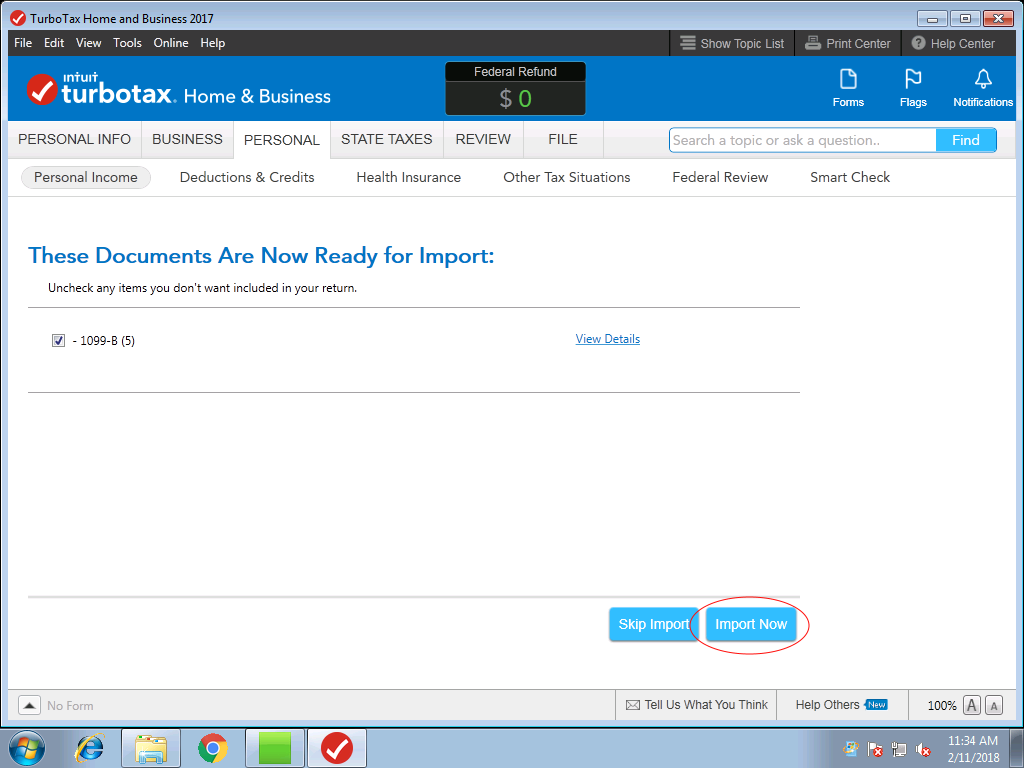Click the Skip Import button
The width and height of the screenshot is (1024, 768).
[654, 624]
